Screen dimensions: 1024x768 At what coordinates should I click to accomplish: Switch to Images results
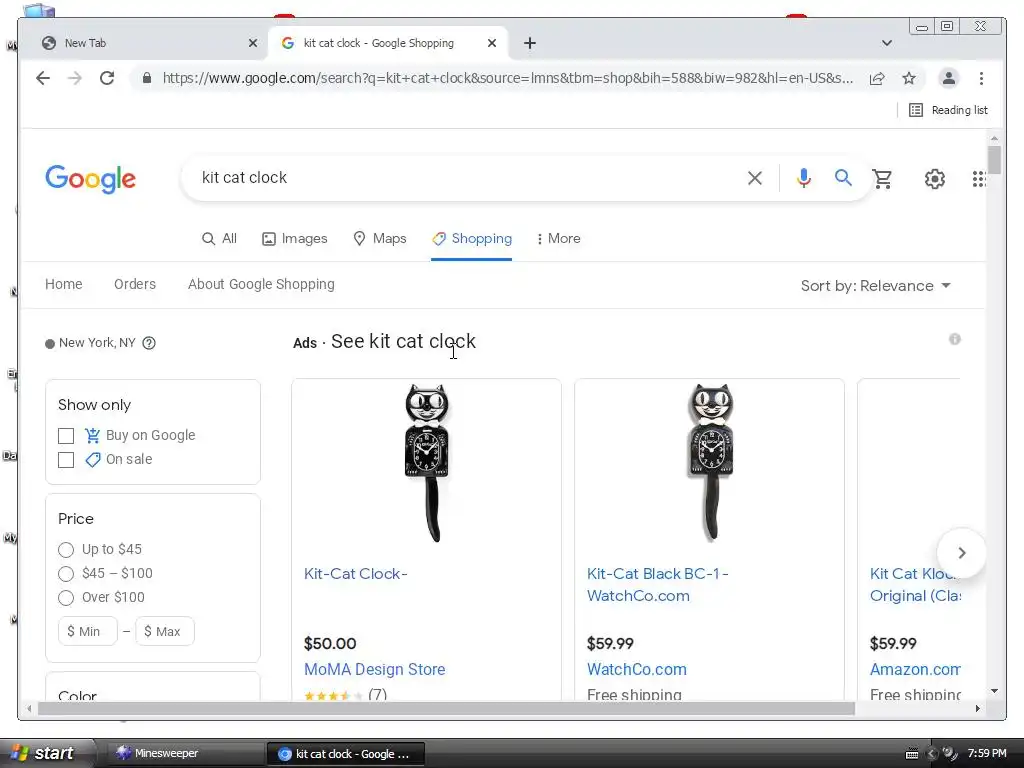(295, 238)
